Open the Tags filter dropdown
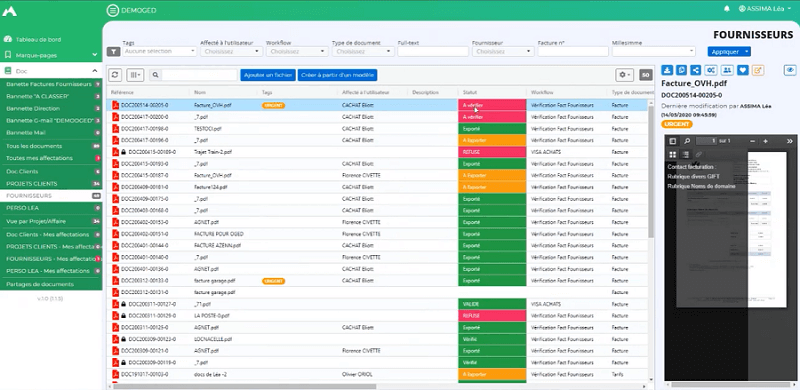The height and width of the screenshot is (390, 800). click(x=159, y=52)
